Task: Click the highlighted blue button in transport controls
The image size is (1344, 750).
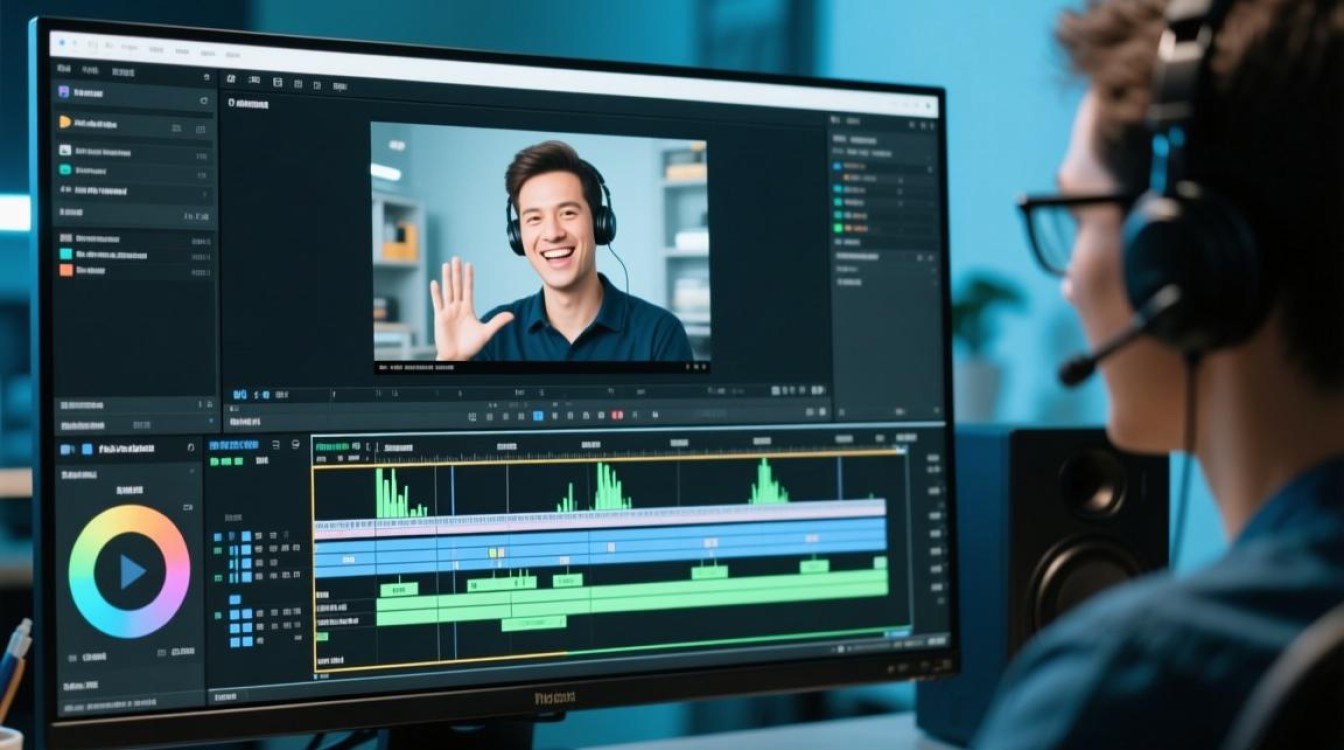Action: [538, 415]
